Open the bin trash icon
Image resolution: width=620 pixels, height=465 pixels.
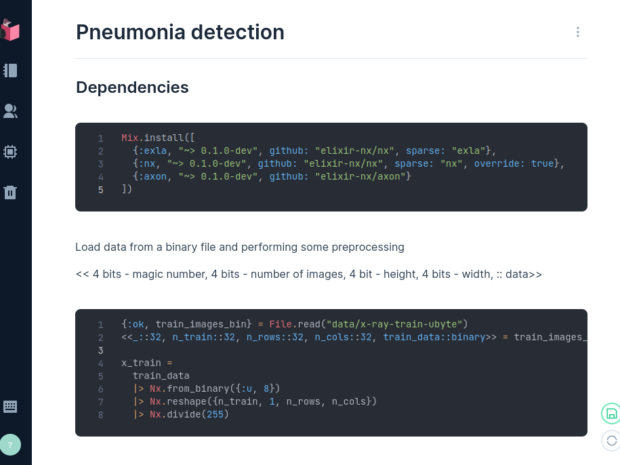(10, 193)
